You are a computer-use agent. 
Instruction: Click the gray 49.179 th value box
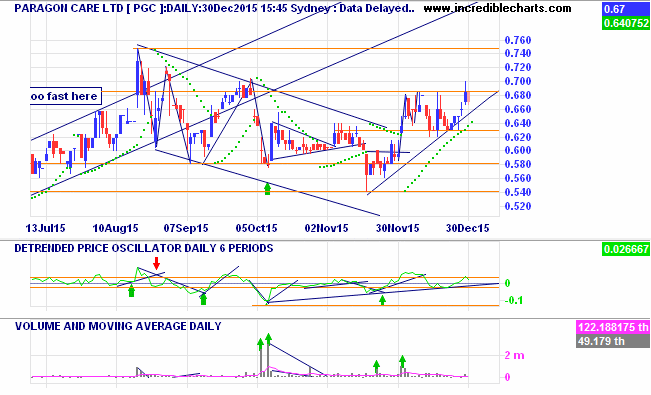[x=613, y=341]
